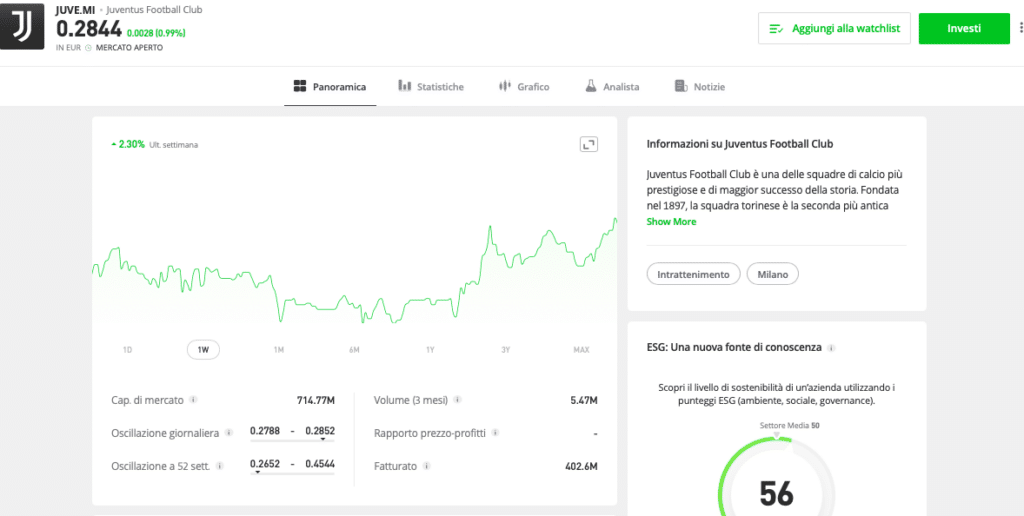Click the Settore Media 50 marker label

click(790, 425)
